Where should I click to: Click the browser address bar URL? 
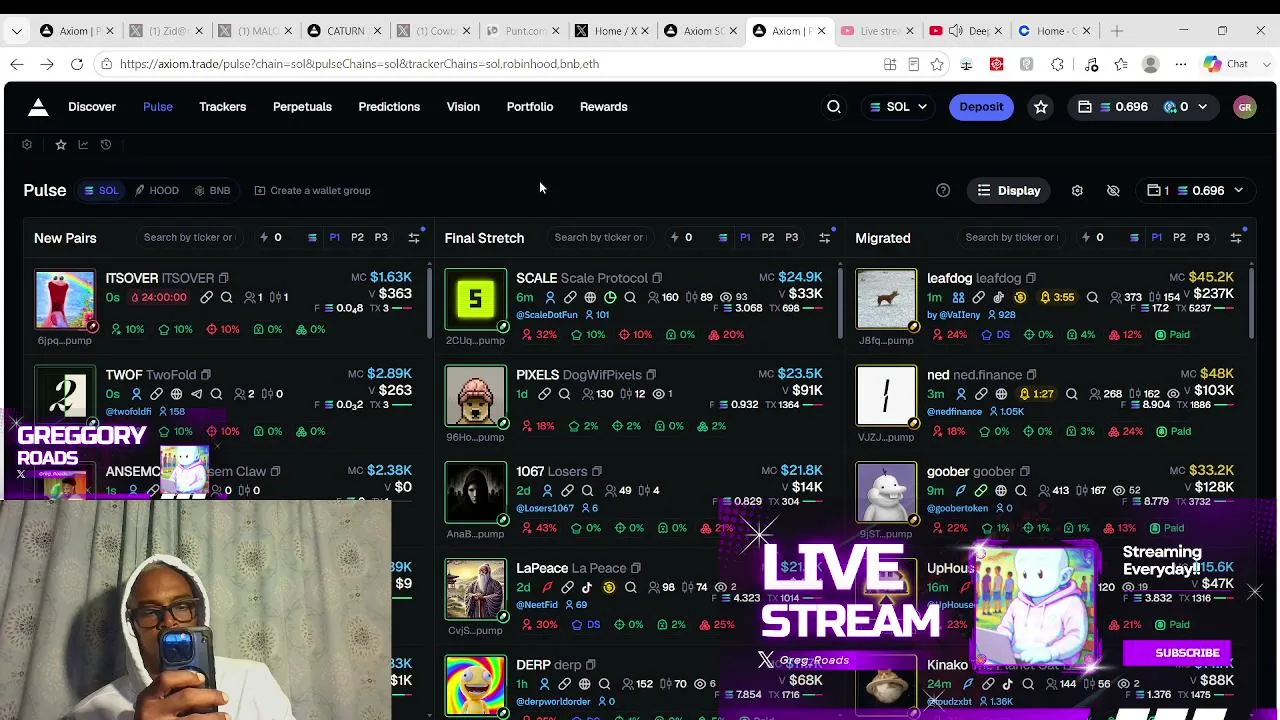coord(359,64)
